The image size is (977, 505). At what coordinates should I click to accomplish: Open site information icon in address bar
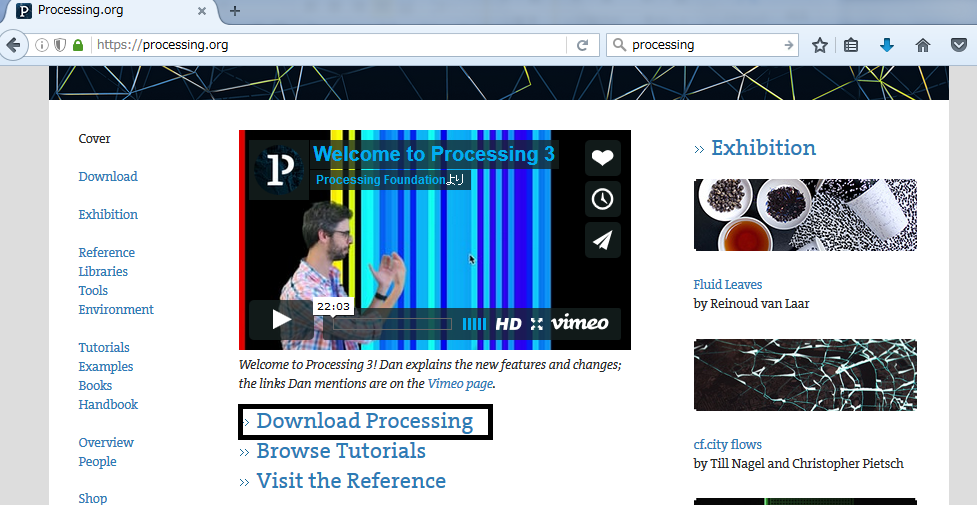pyautogui.click(x=42, y=45)
